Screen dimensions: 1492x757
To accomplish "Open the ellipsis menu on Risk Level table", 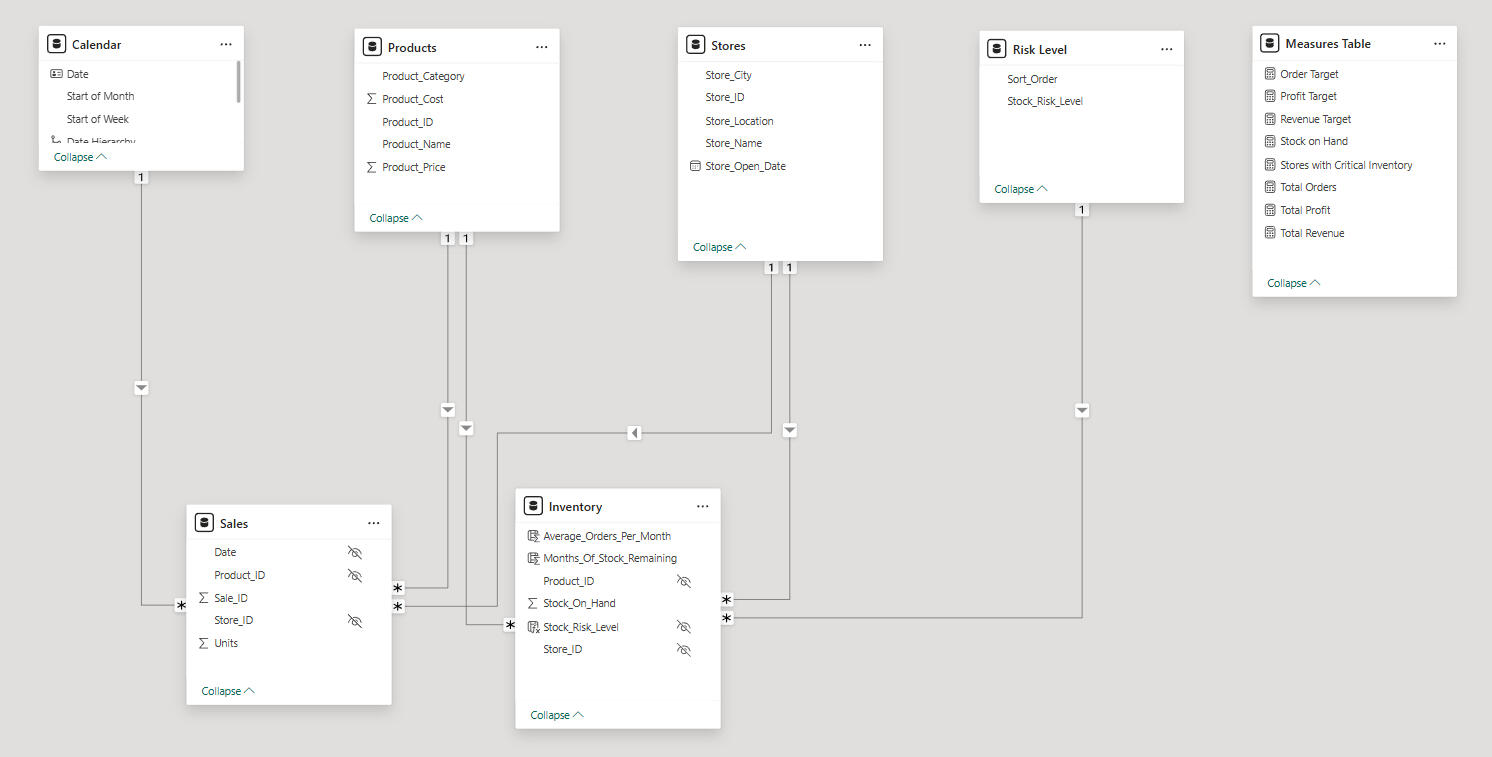I will (x=1166, y=49).
